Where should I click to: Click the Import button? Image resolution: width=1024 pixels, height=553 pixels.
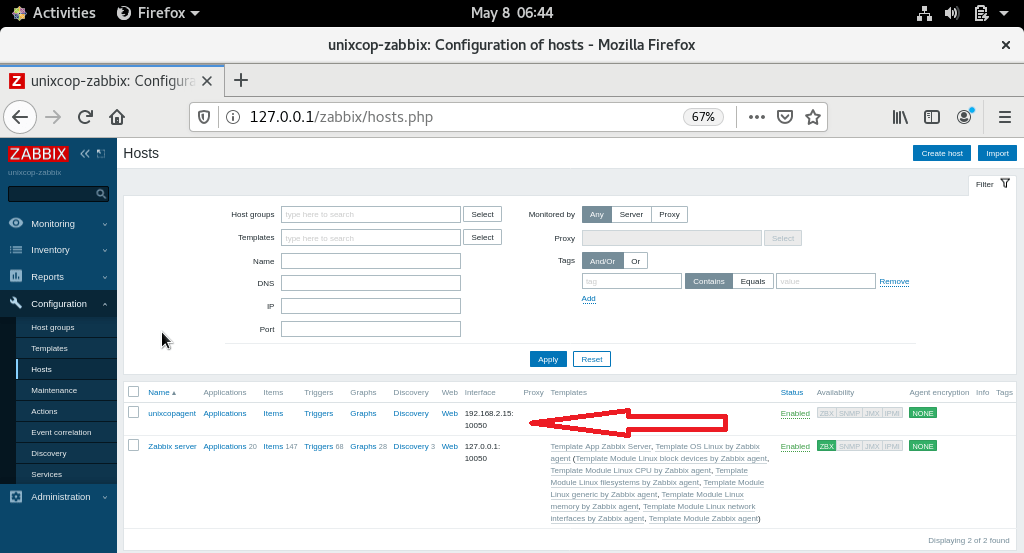[997, 153]
